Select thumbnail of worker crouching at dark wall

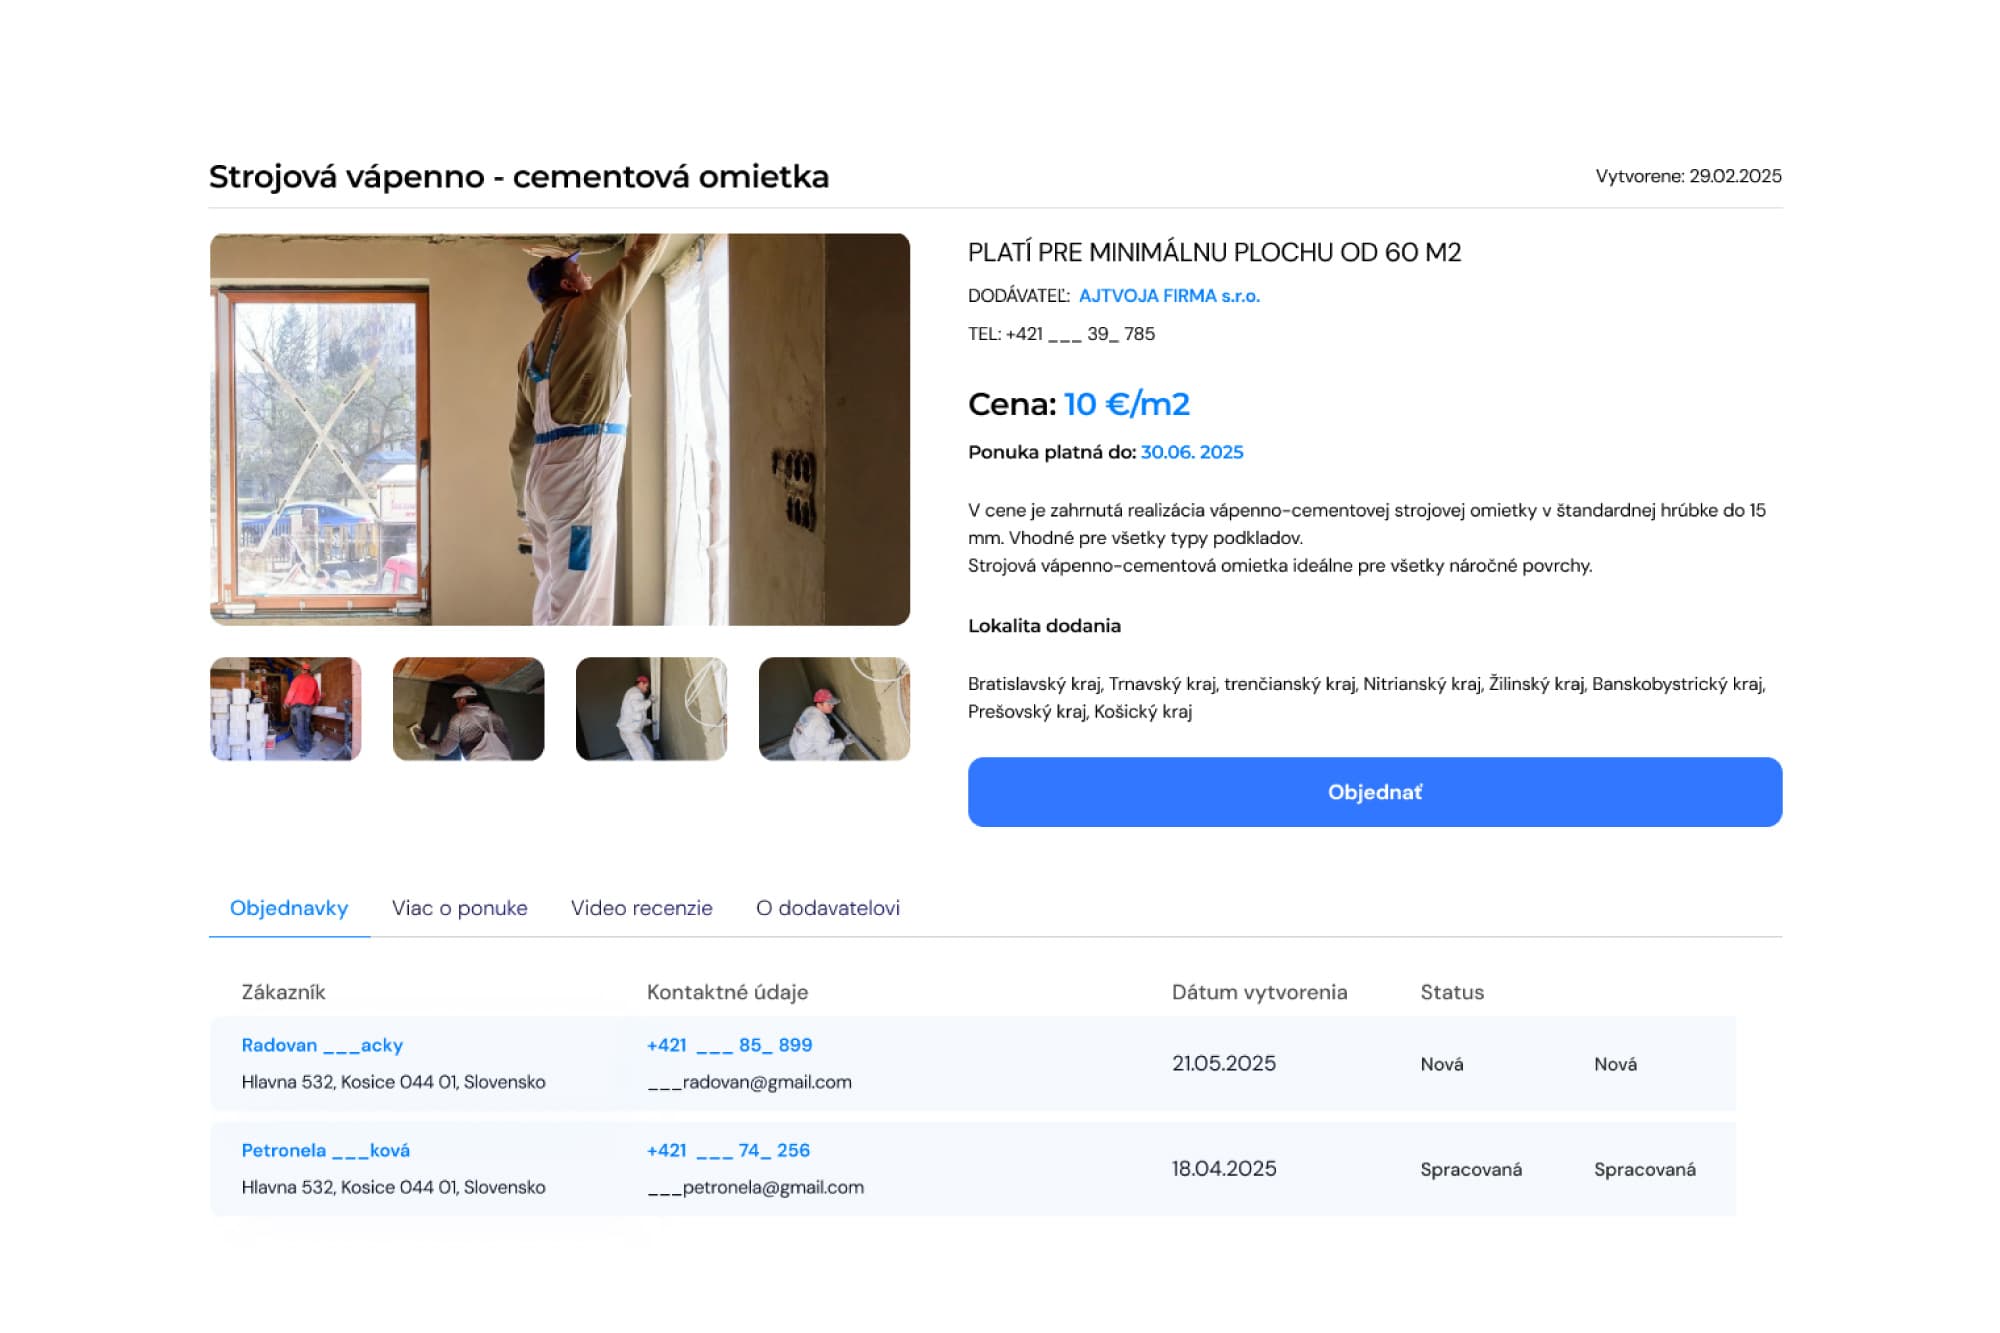click(468, 708)
